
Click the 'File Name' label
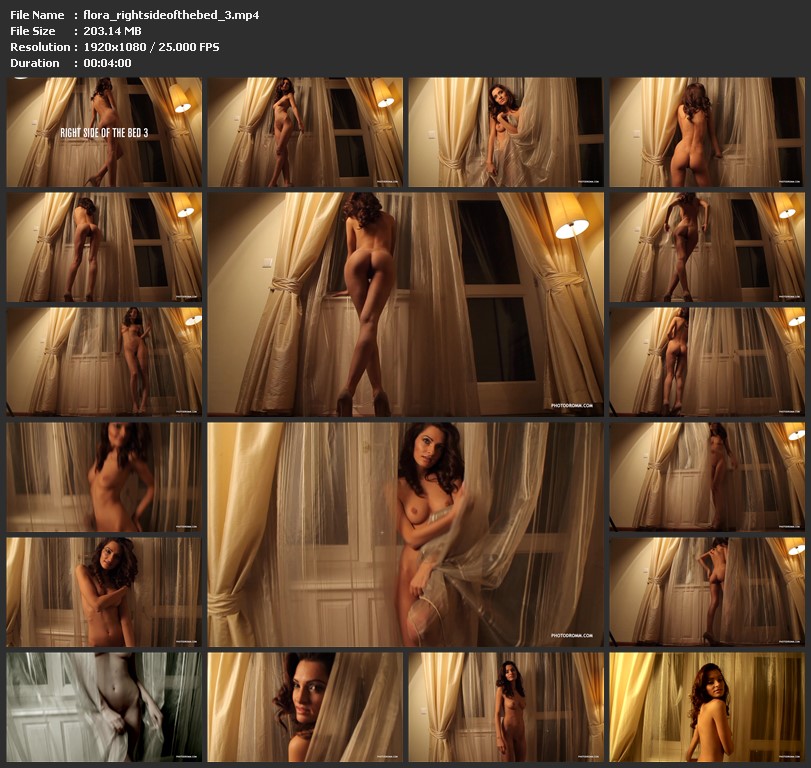pyautogui.click(x=37, y=15)
